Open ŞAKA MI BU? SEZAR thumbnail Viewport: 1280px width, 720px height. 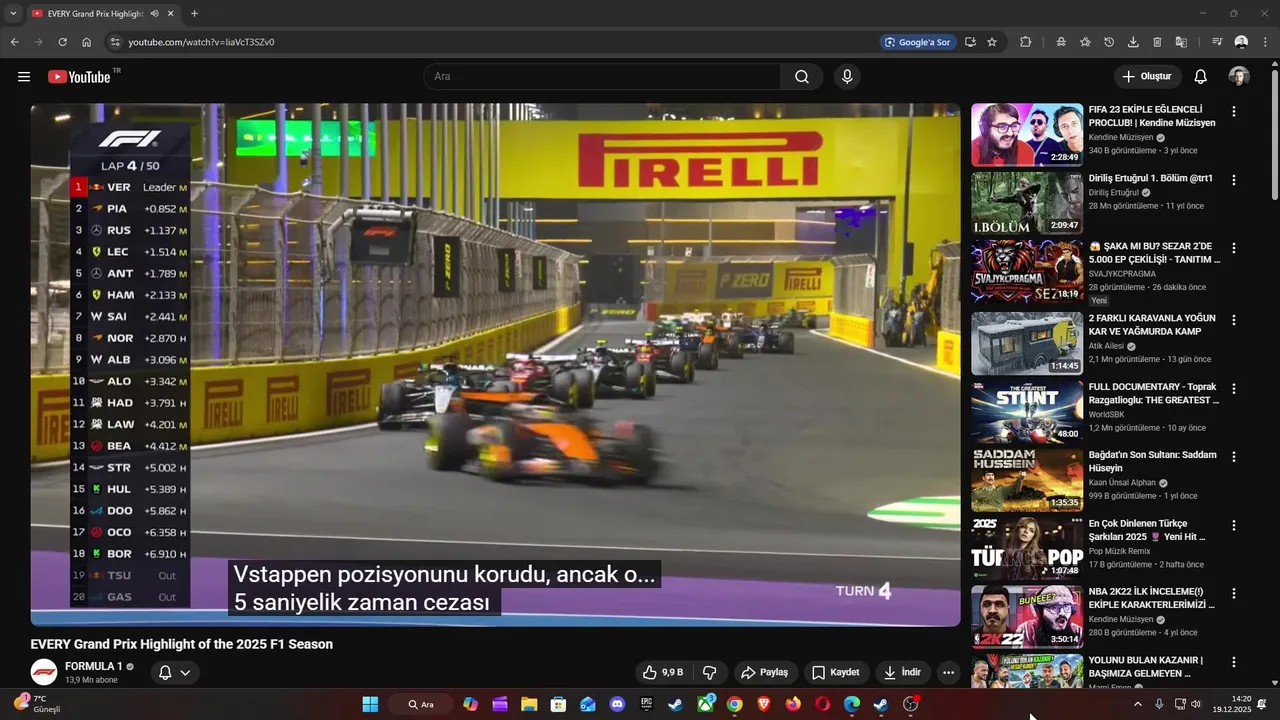(x=1027, y=271)
